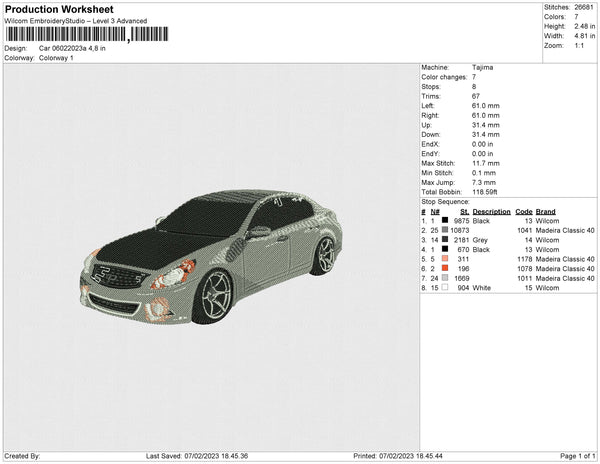The height and width of the screenshot is (464, 600).
Task: Click the Brand column header
Action: coord(544,212)
